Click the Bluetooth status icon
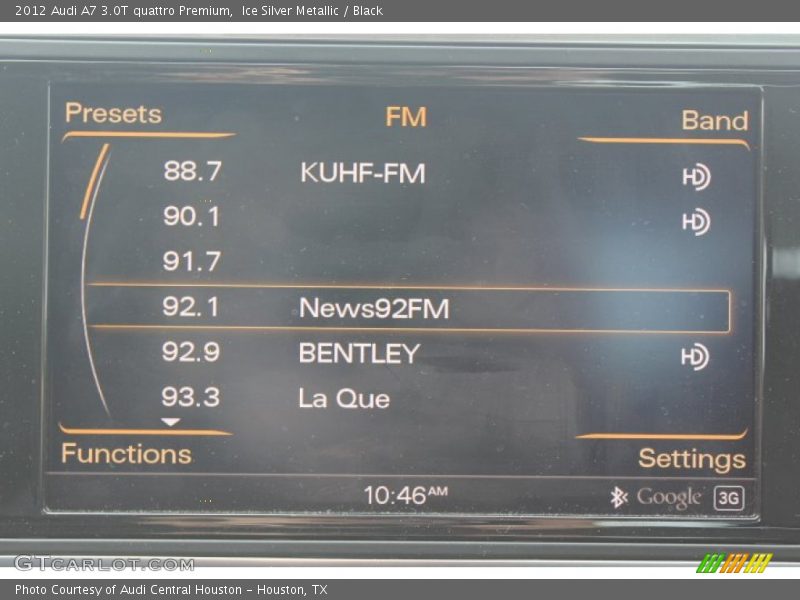800x600 pixels. 619,497
